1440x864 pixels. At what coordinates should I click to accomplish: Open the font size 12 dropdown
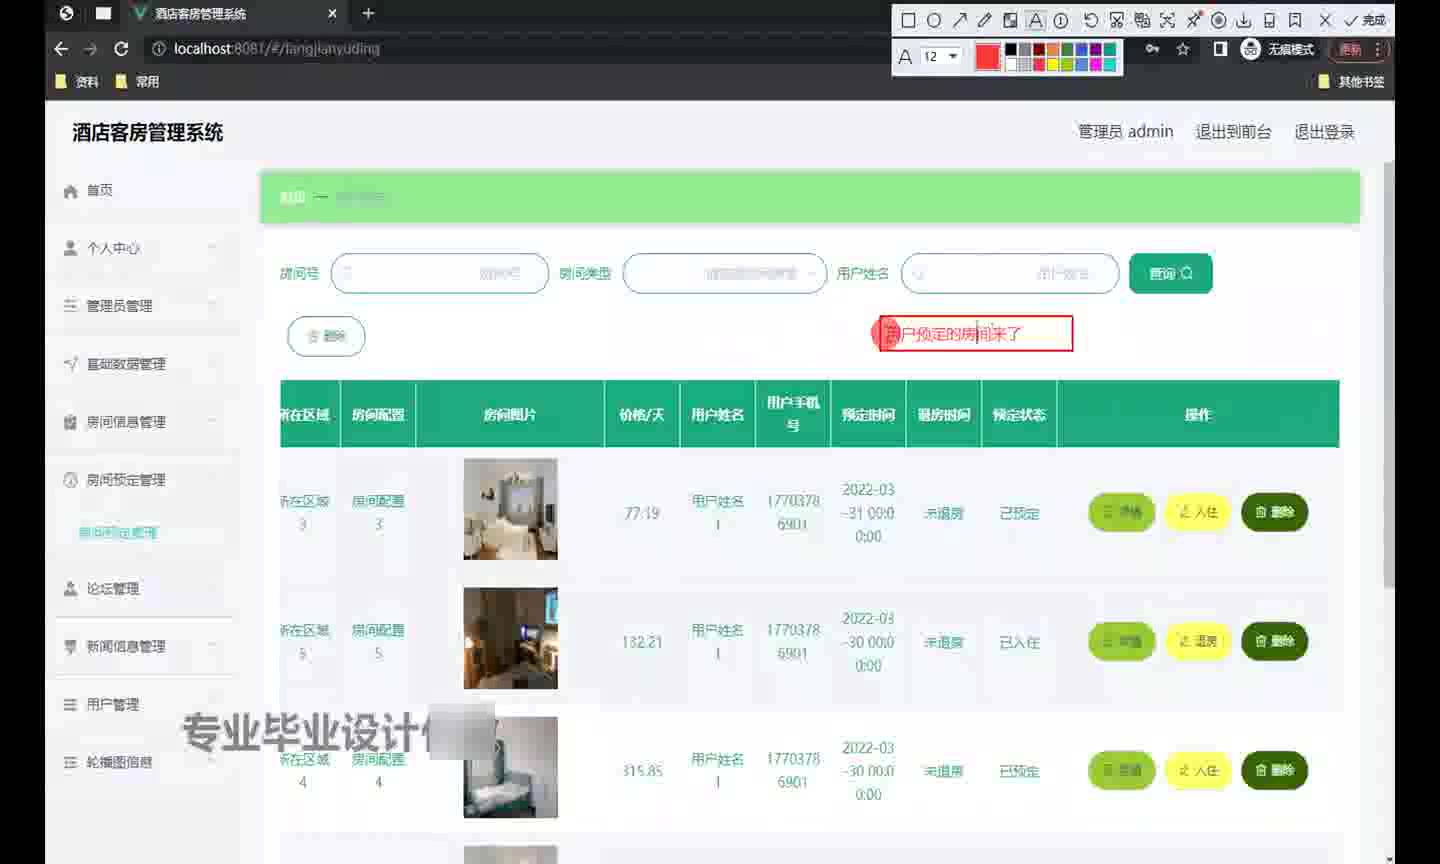click(941, 56)
